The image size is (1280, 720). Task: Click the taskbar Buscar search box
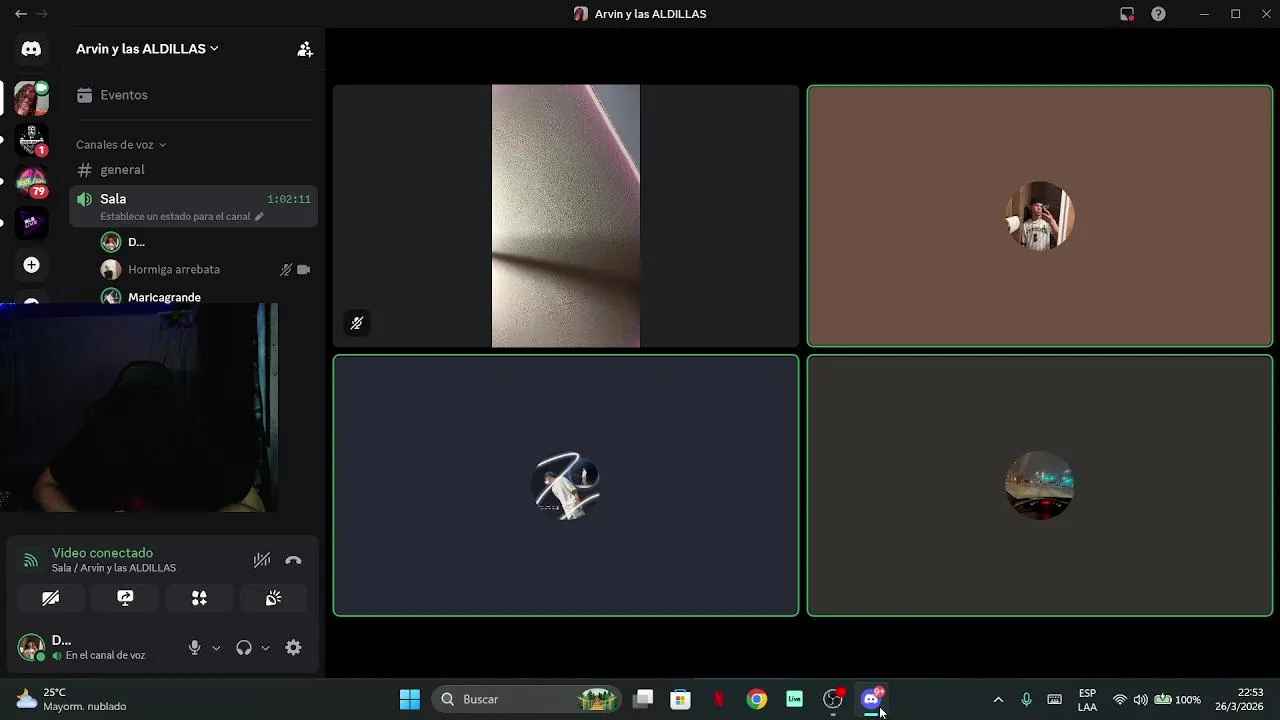[526, 699]
